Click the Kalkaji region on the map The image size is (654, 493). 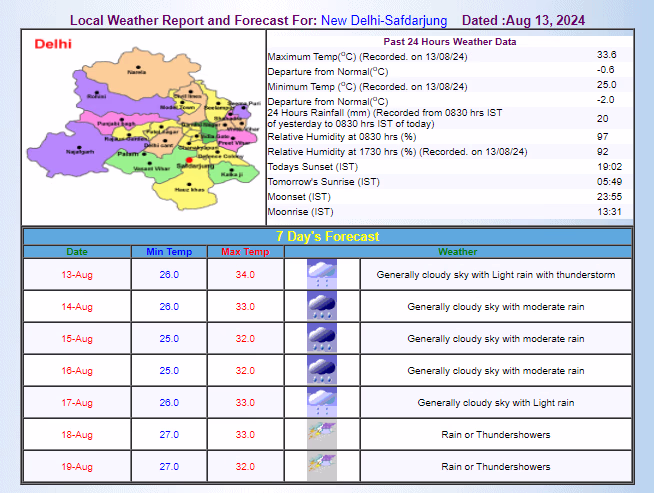(x=233, y=172)
